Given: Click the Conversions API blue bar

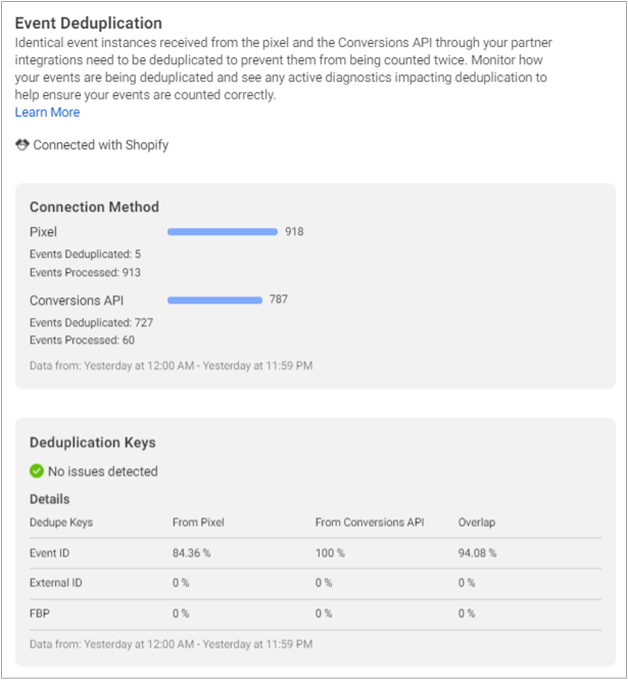Looking at the screenshot, I should coord(215,299).
